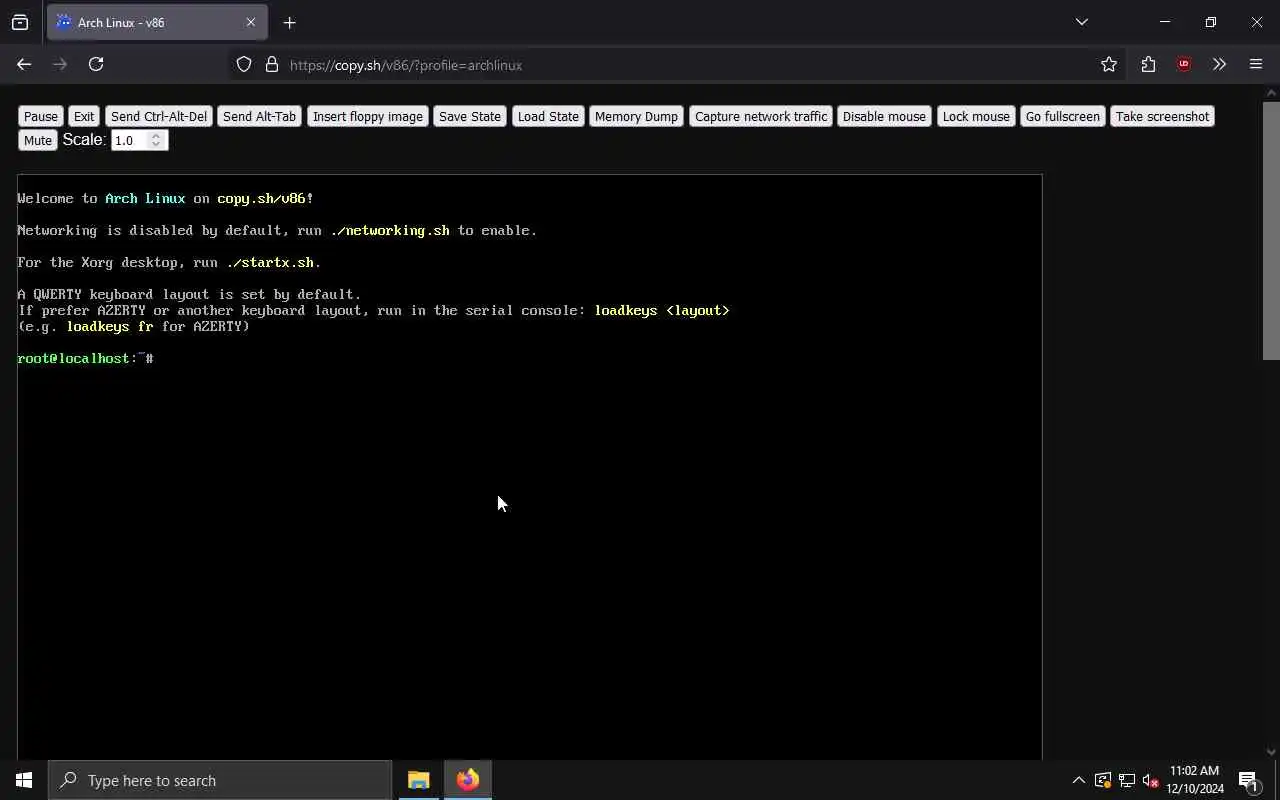Open the Extensions puzzle icon
1280x800 pixels.
point(1148,64)
